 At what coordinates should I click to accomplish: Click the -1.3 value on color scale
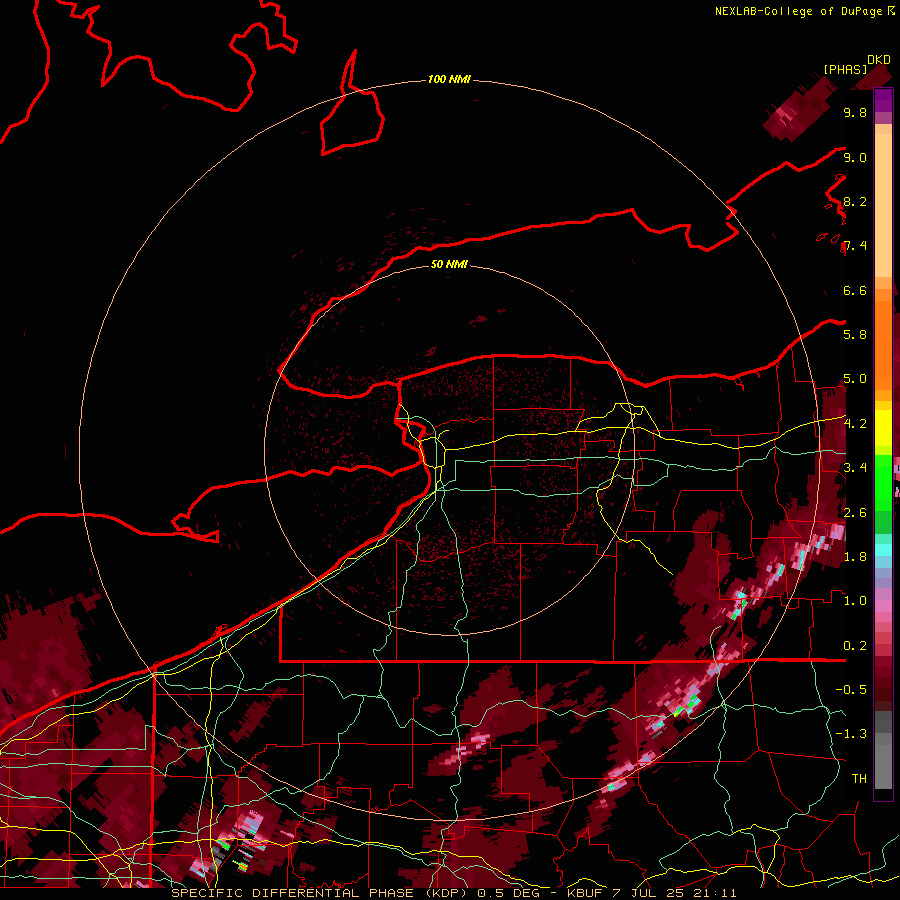point(851,734)
